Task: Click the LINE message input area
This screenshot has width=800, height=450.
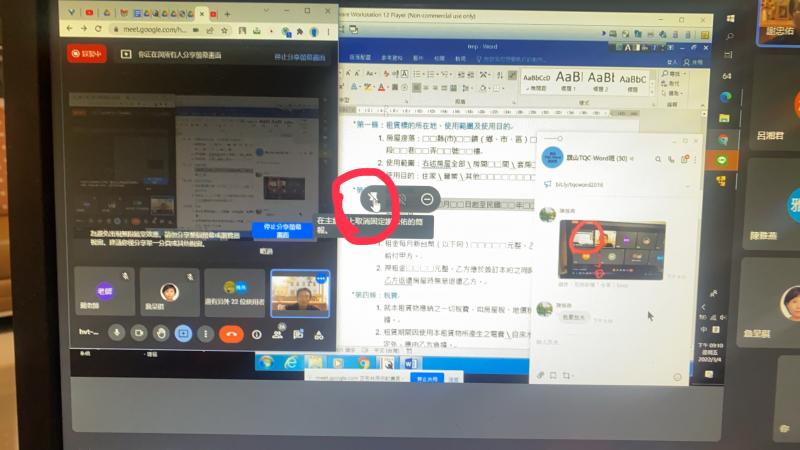Action: [x=610, y=354]
